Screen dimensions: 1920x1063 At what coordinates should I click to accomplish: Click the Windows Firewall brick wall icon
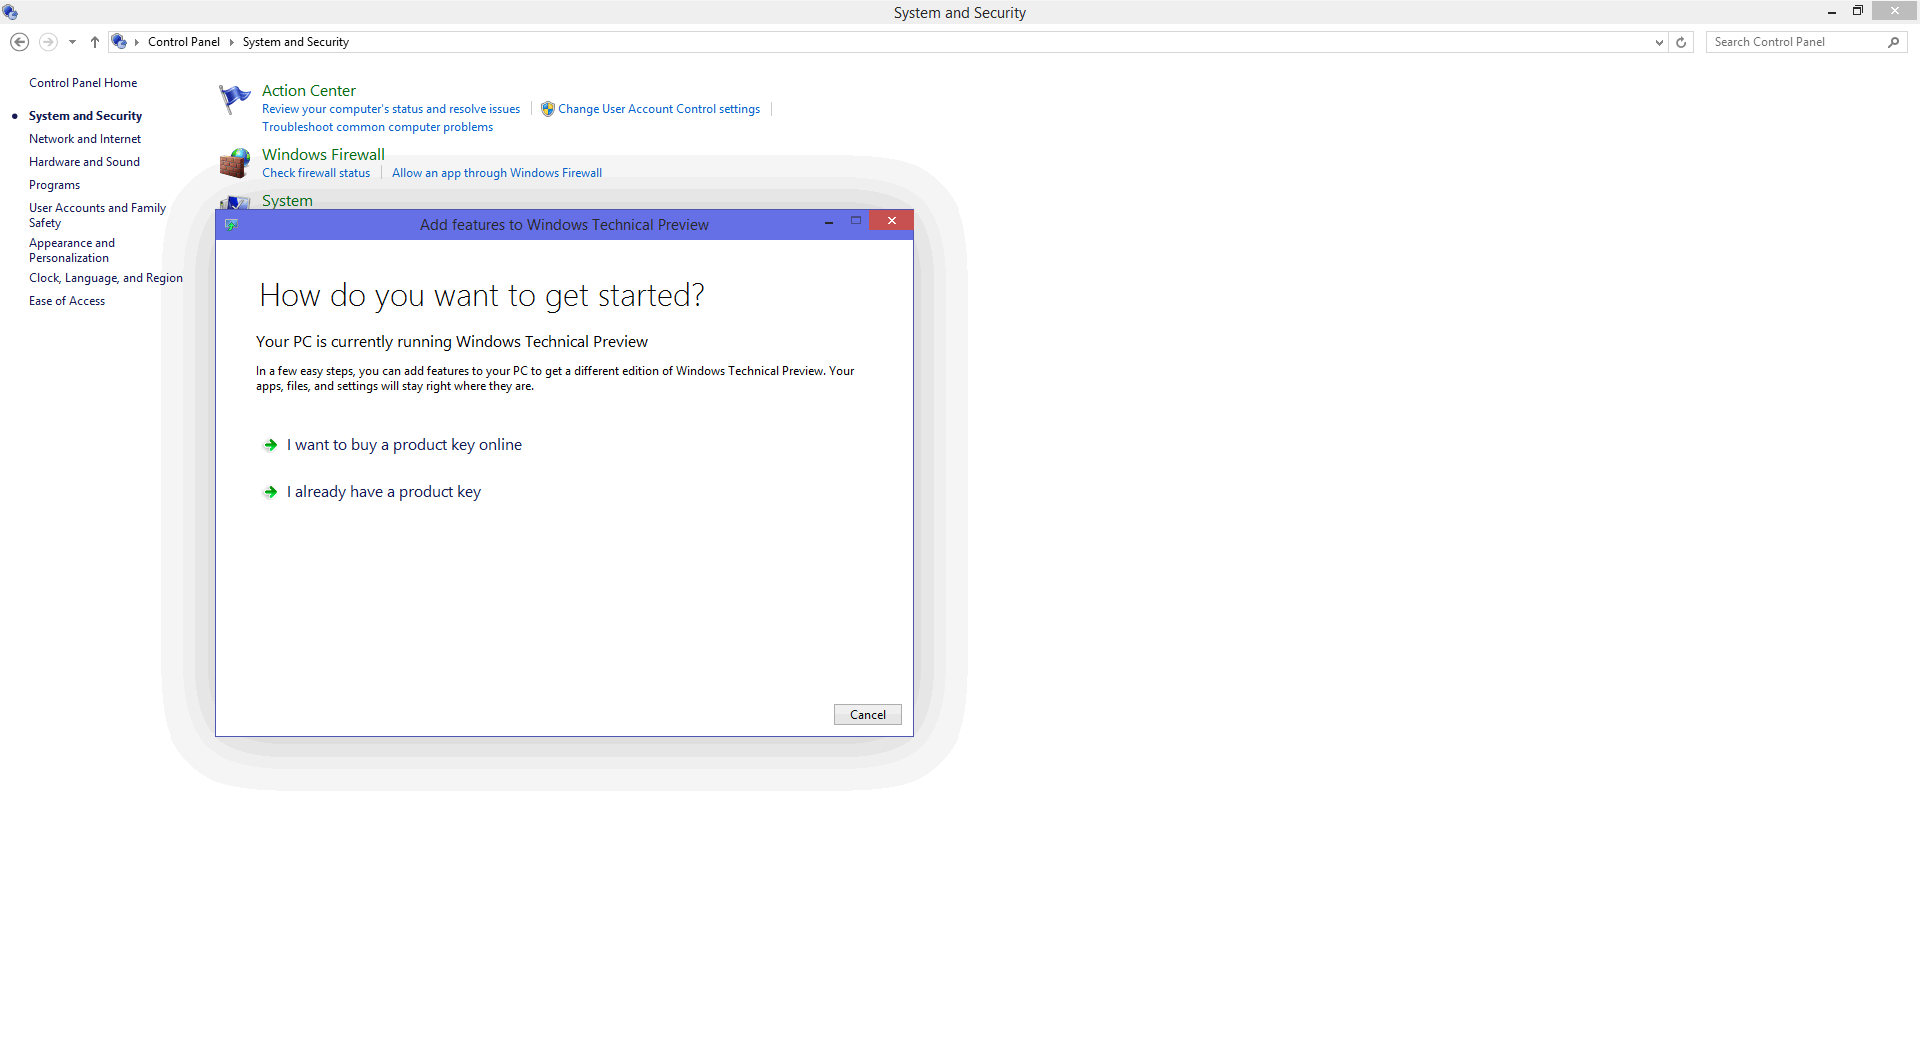point(235,162)
